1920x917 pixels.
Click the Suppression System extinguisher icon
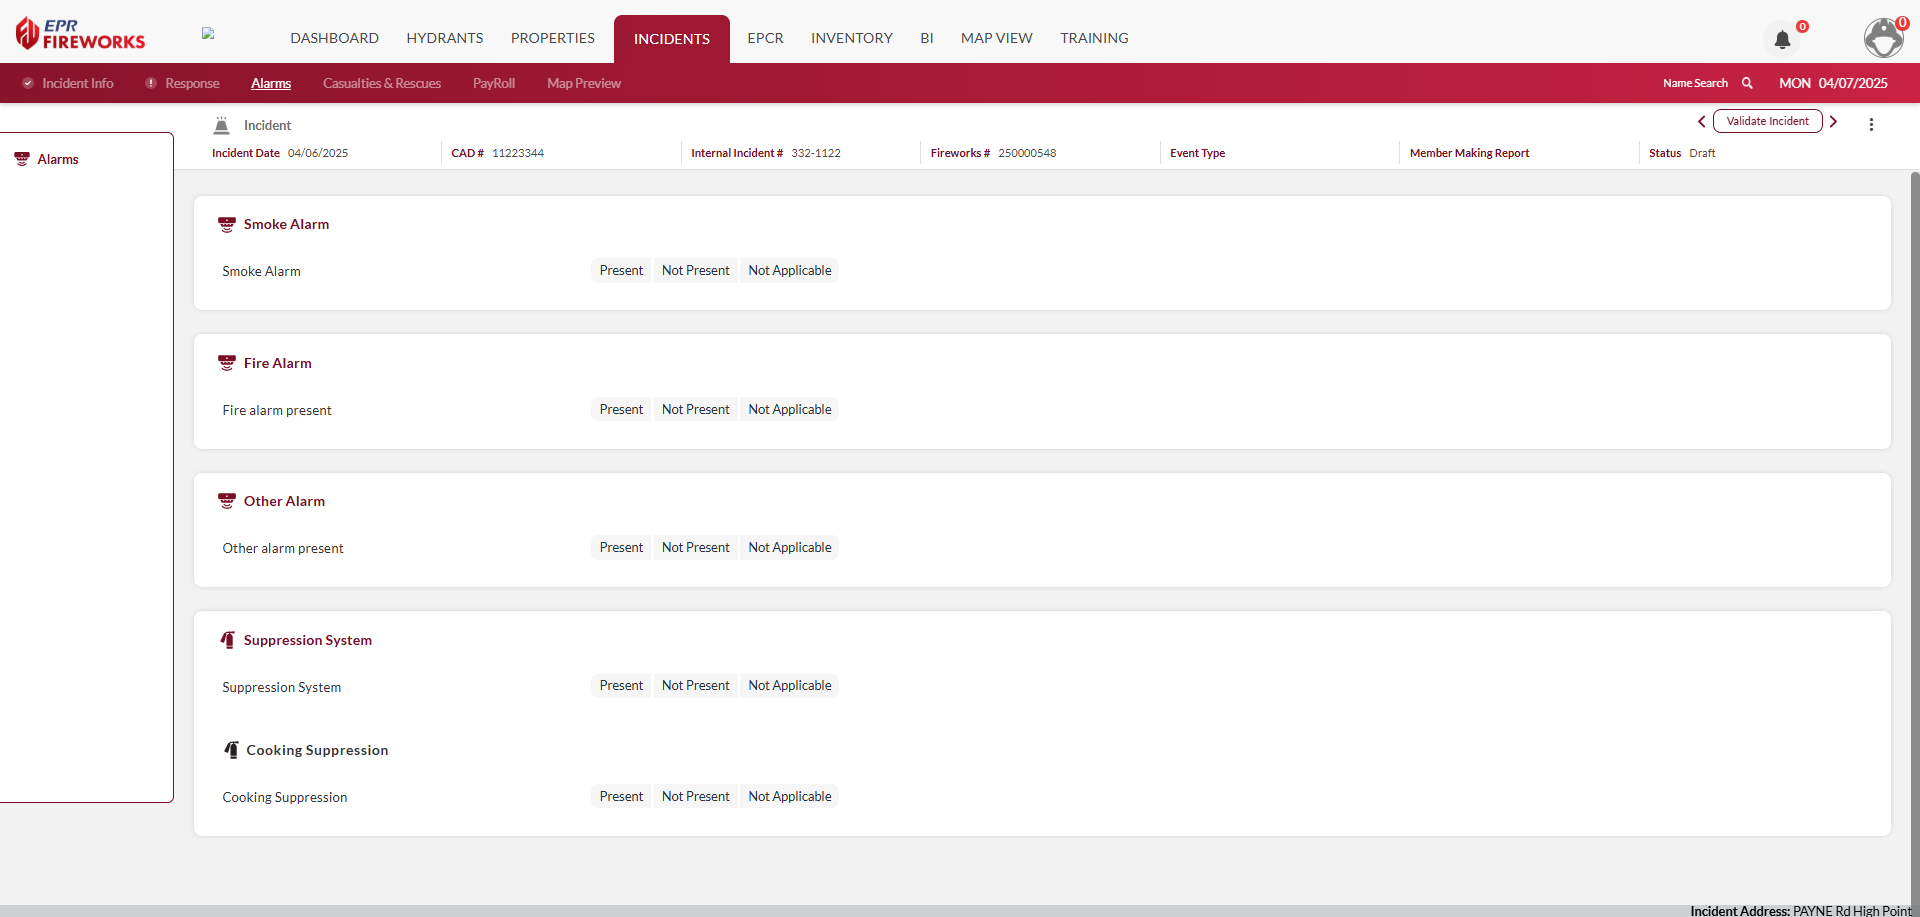point(228,640)
